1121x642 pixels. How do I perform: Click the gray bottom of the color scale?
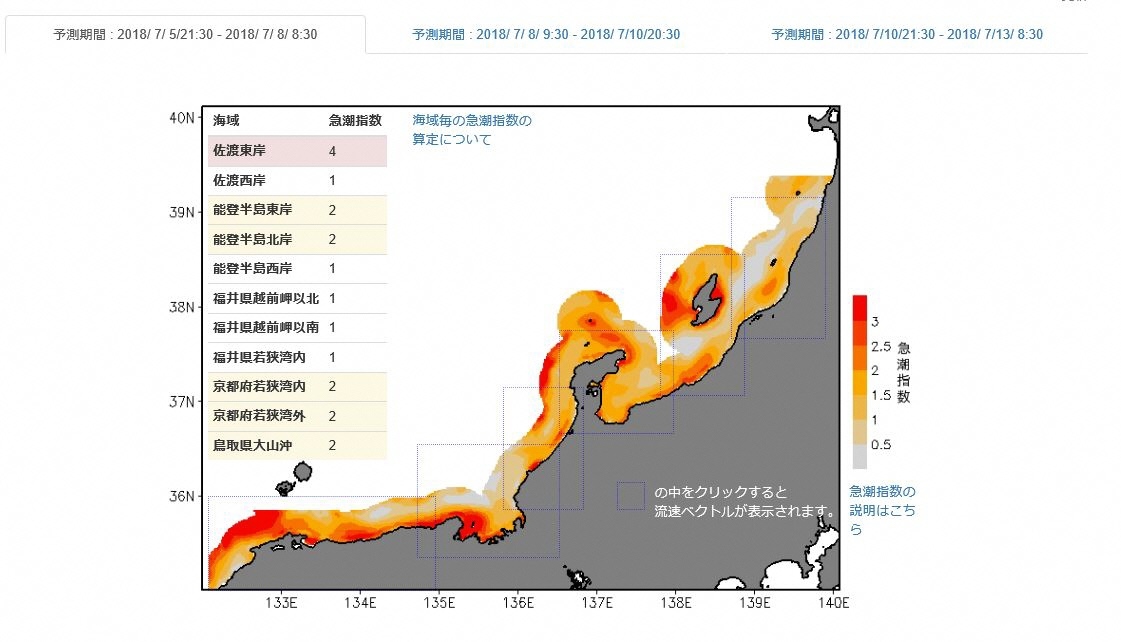click(x=859, y=456)
